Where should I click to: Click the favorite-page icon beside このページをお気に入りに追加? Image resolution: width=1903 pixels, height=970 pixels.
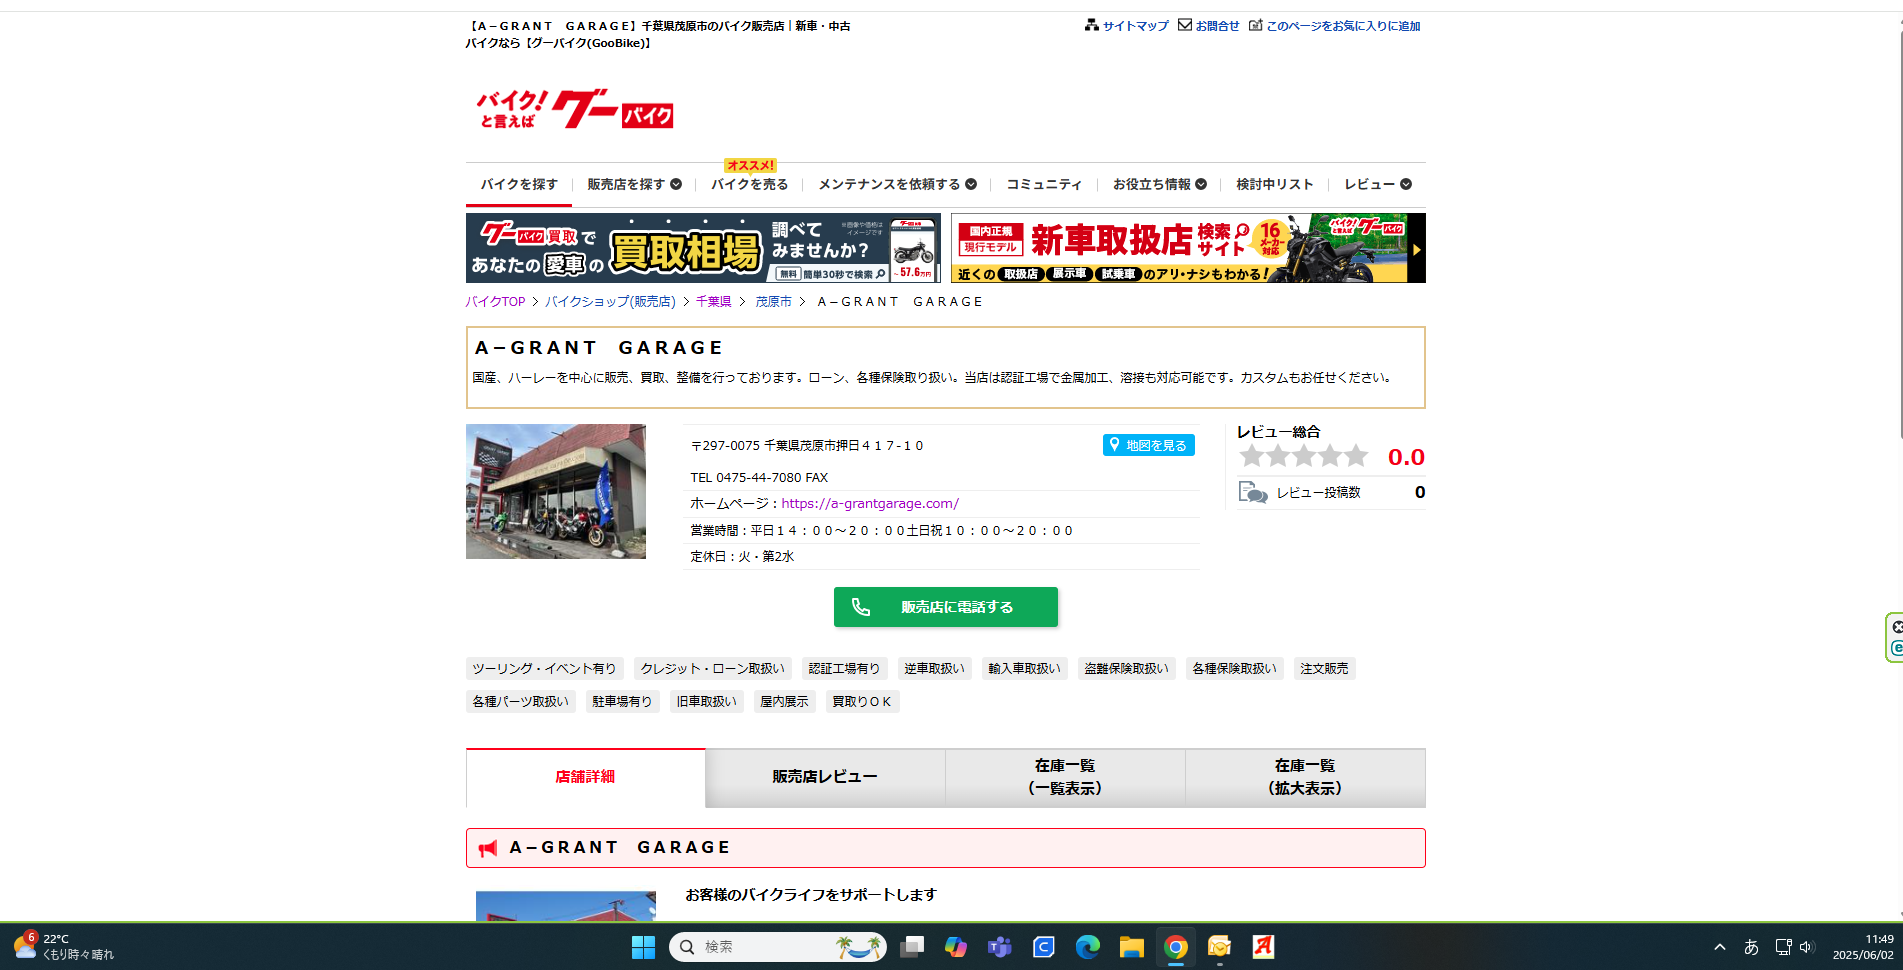(1255, 25)
